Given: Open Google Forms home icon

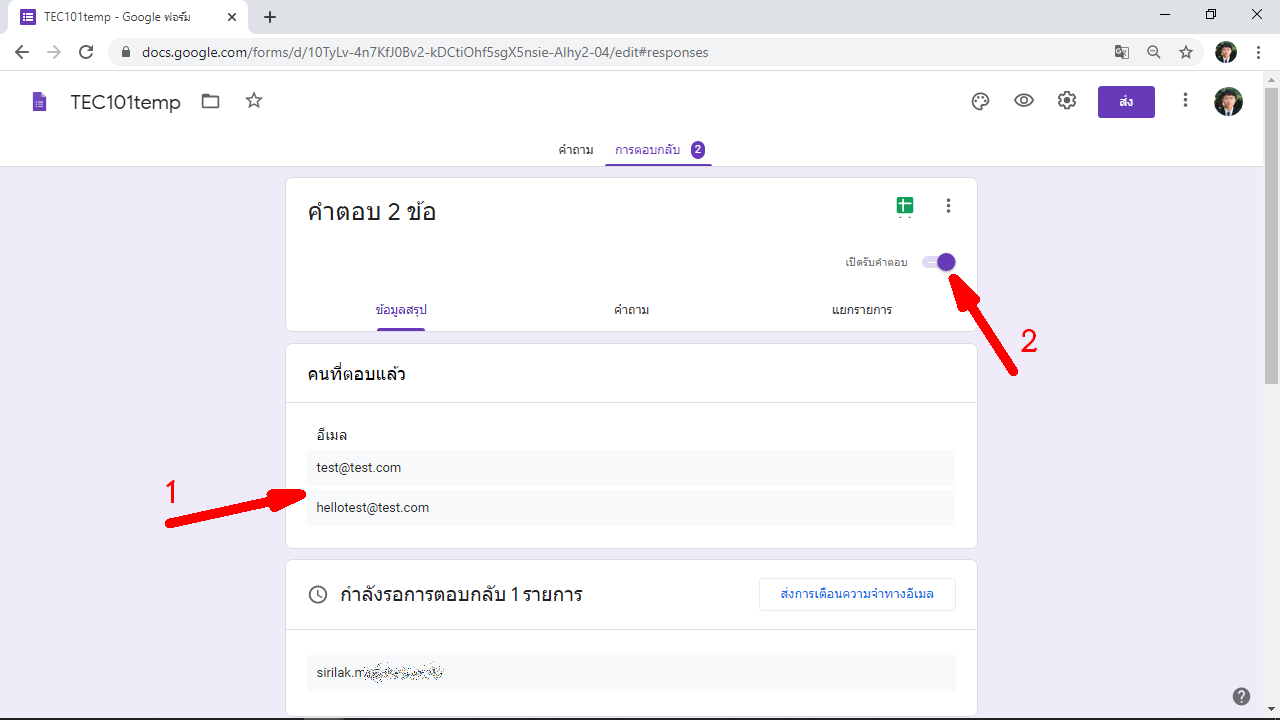Looking at the screenshot, I should click(x=39, y=102).
